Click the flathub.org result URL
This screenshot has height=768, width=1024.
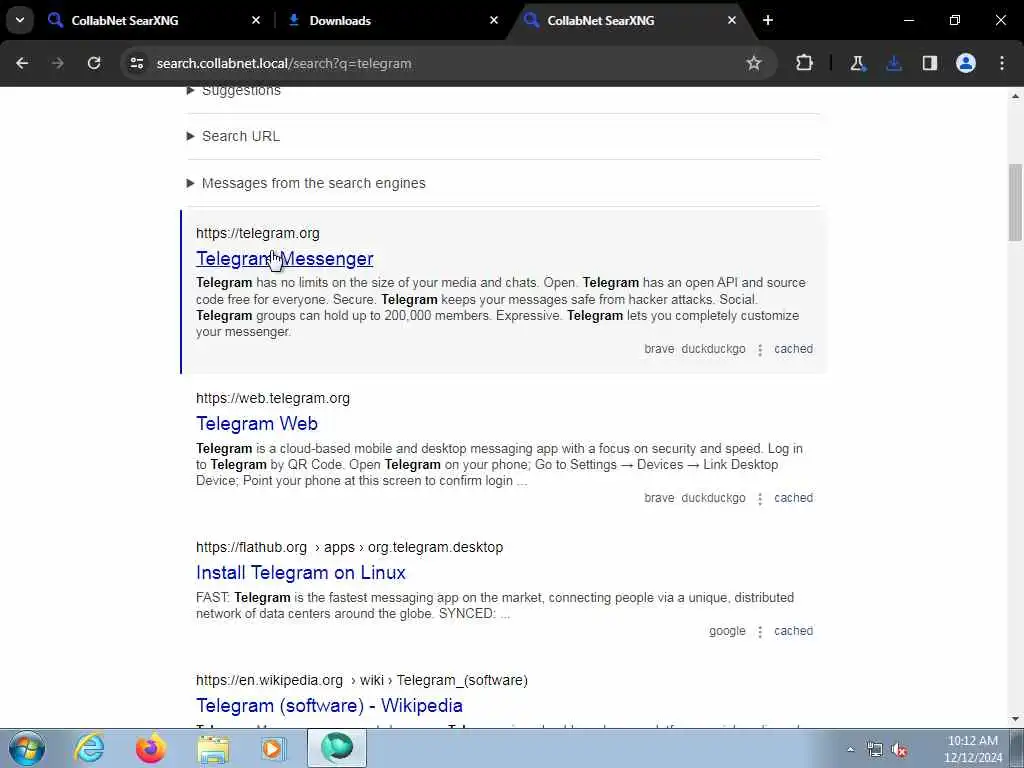349,547
